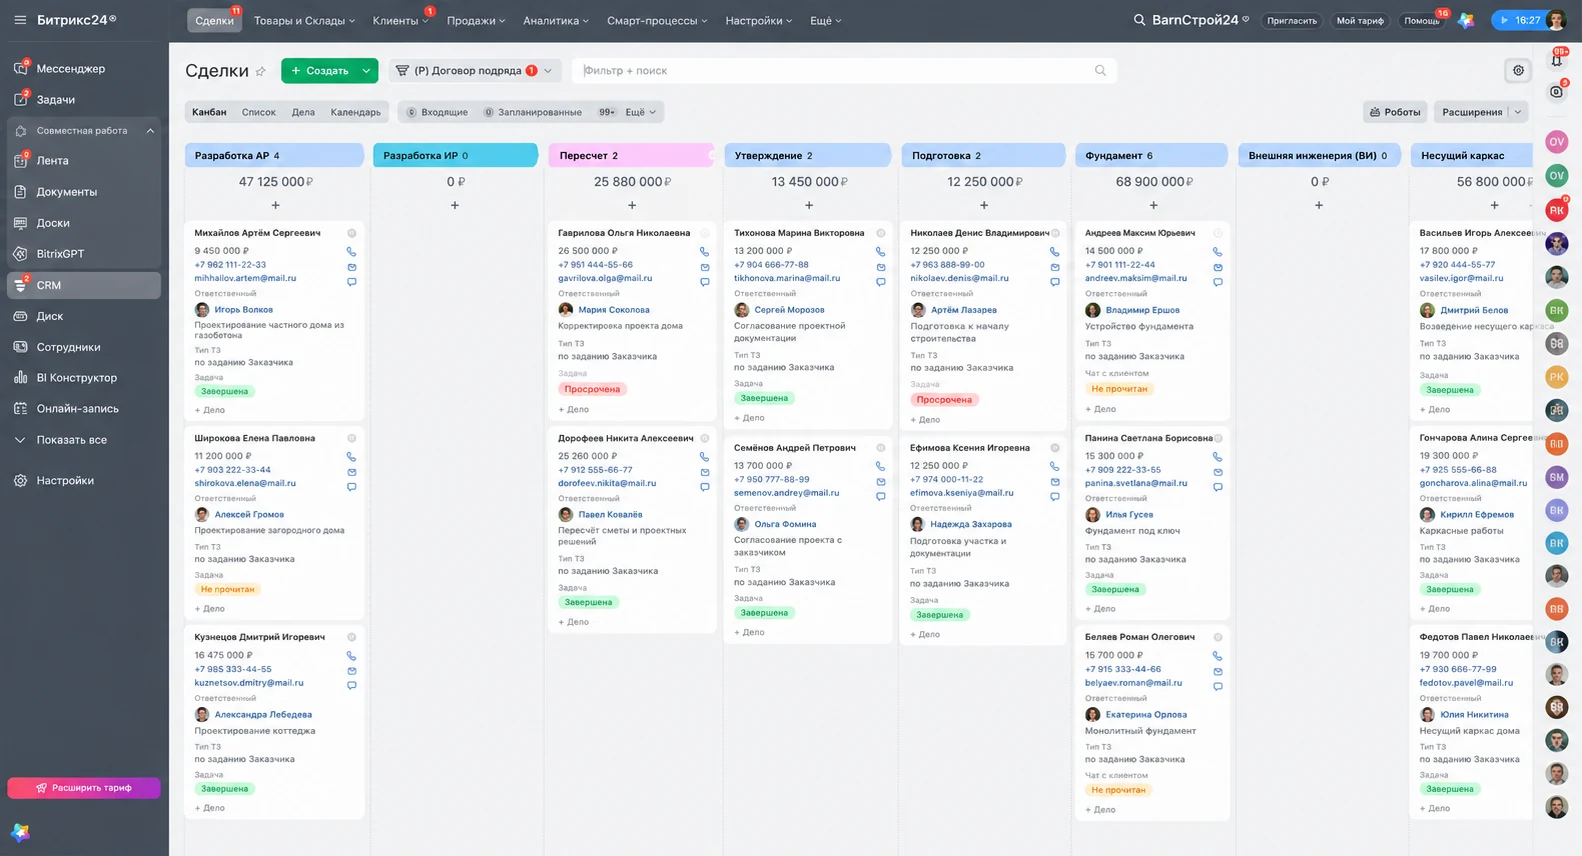
Task: Open the Аналитика menu
Action: tap(555, 20)
